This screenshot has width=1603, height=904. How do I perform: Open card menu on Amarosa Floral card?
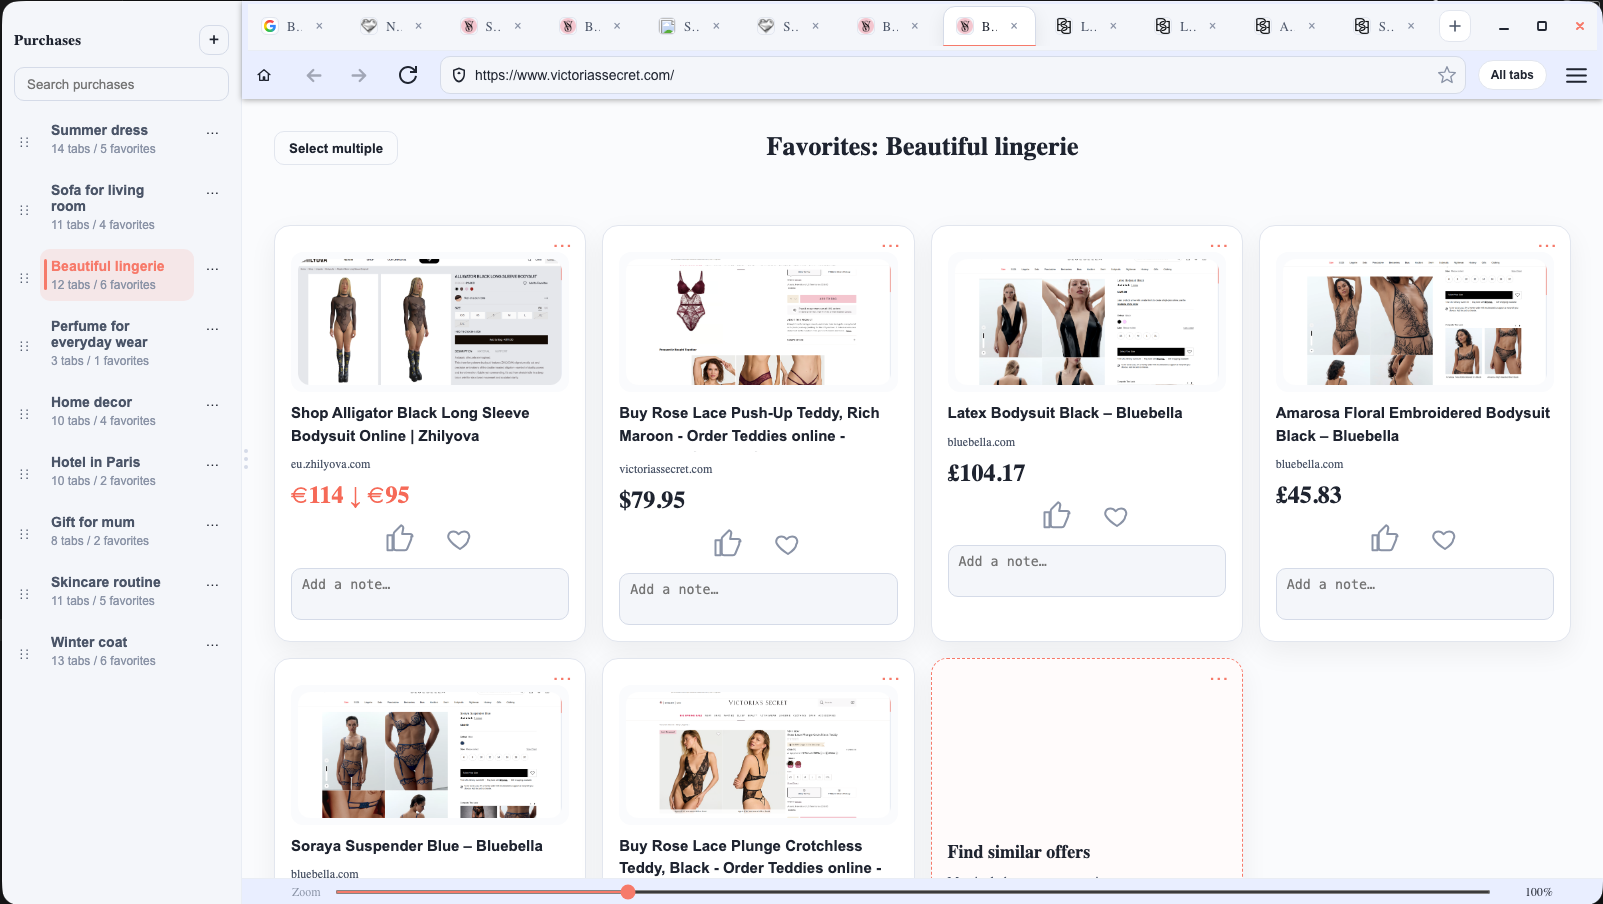(1547, 246)
